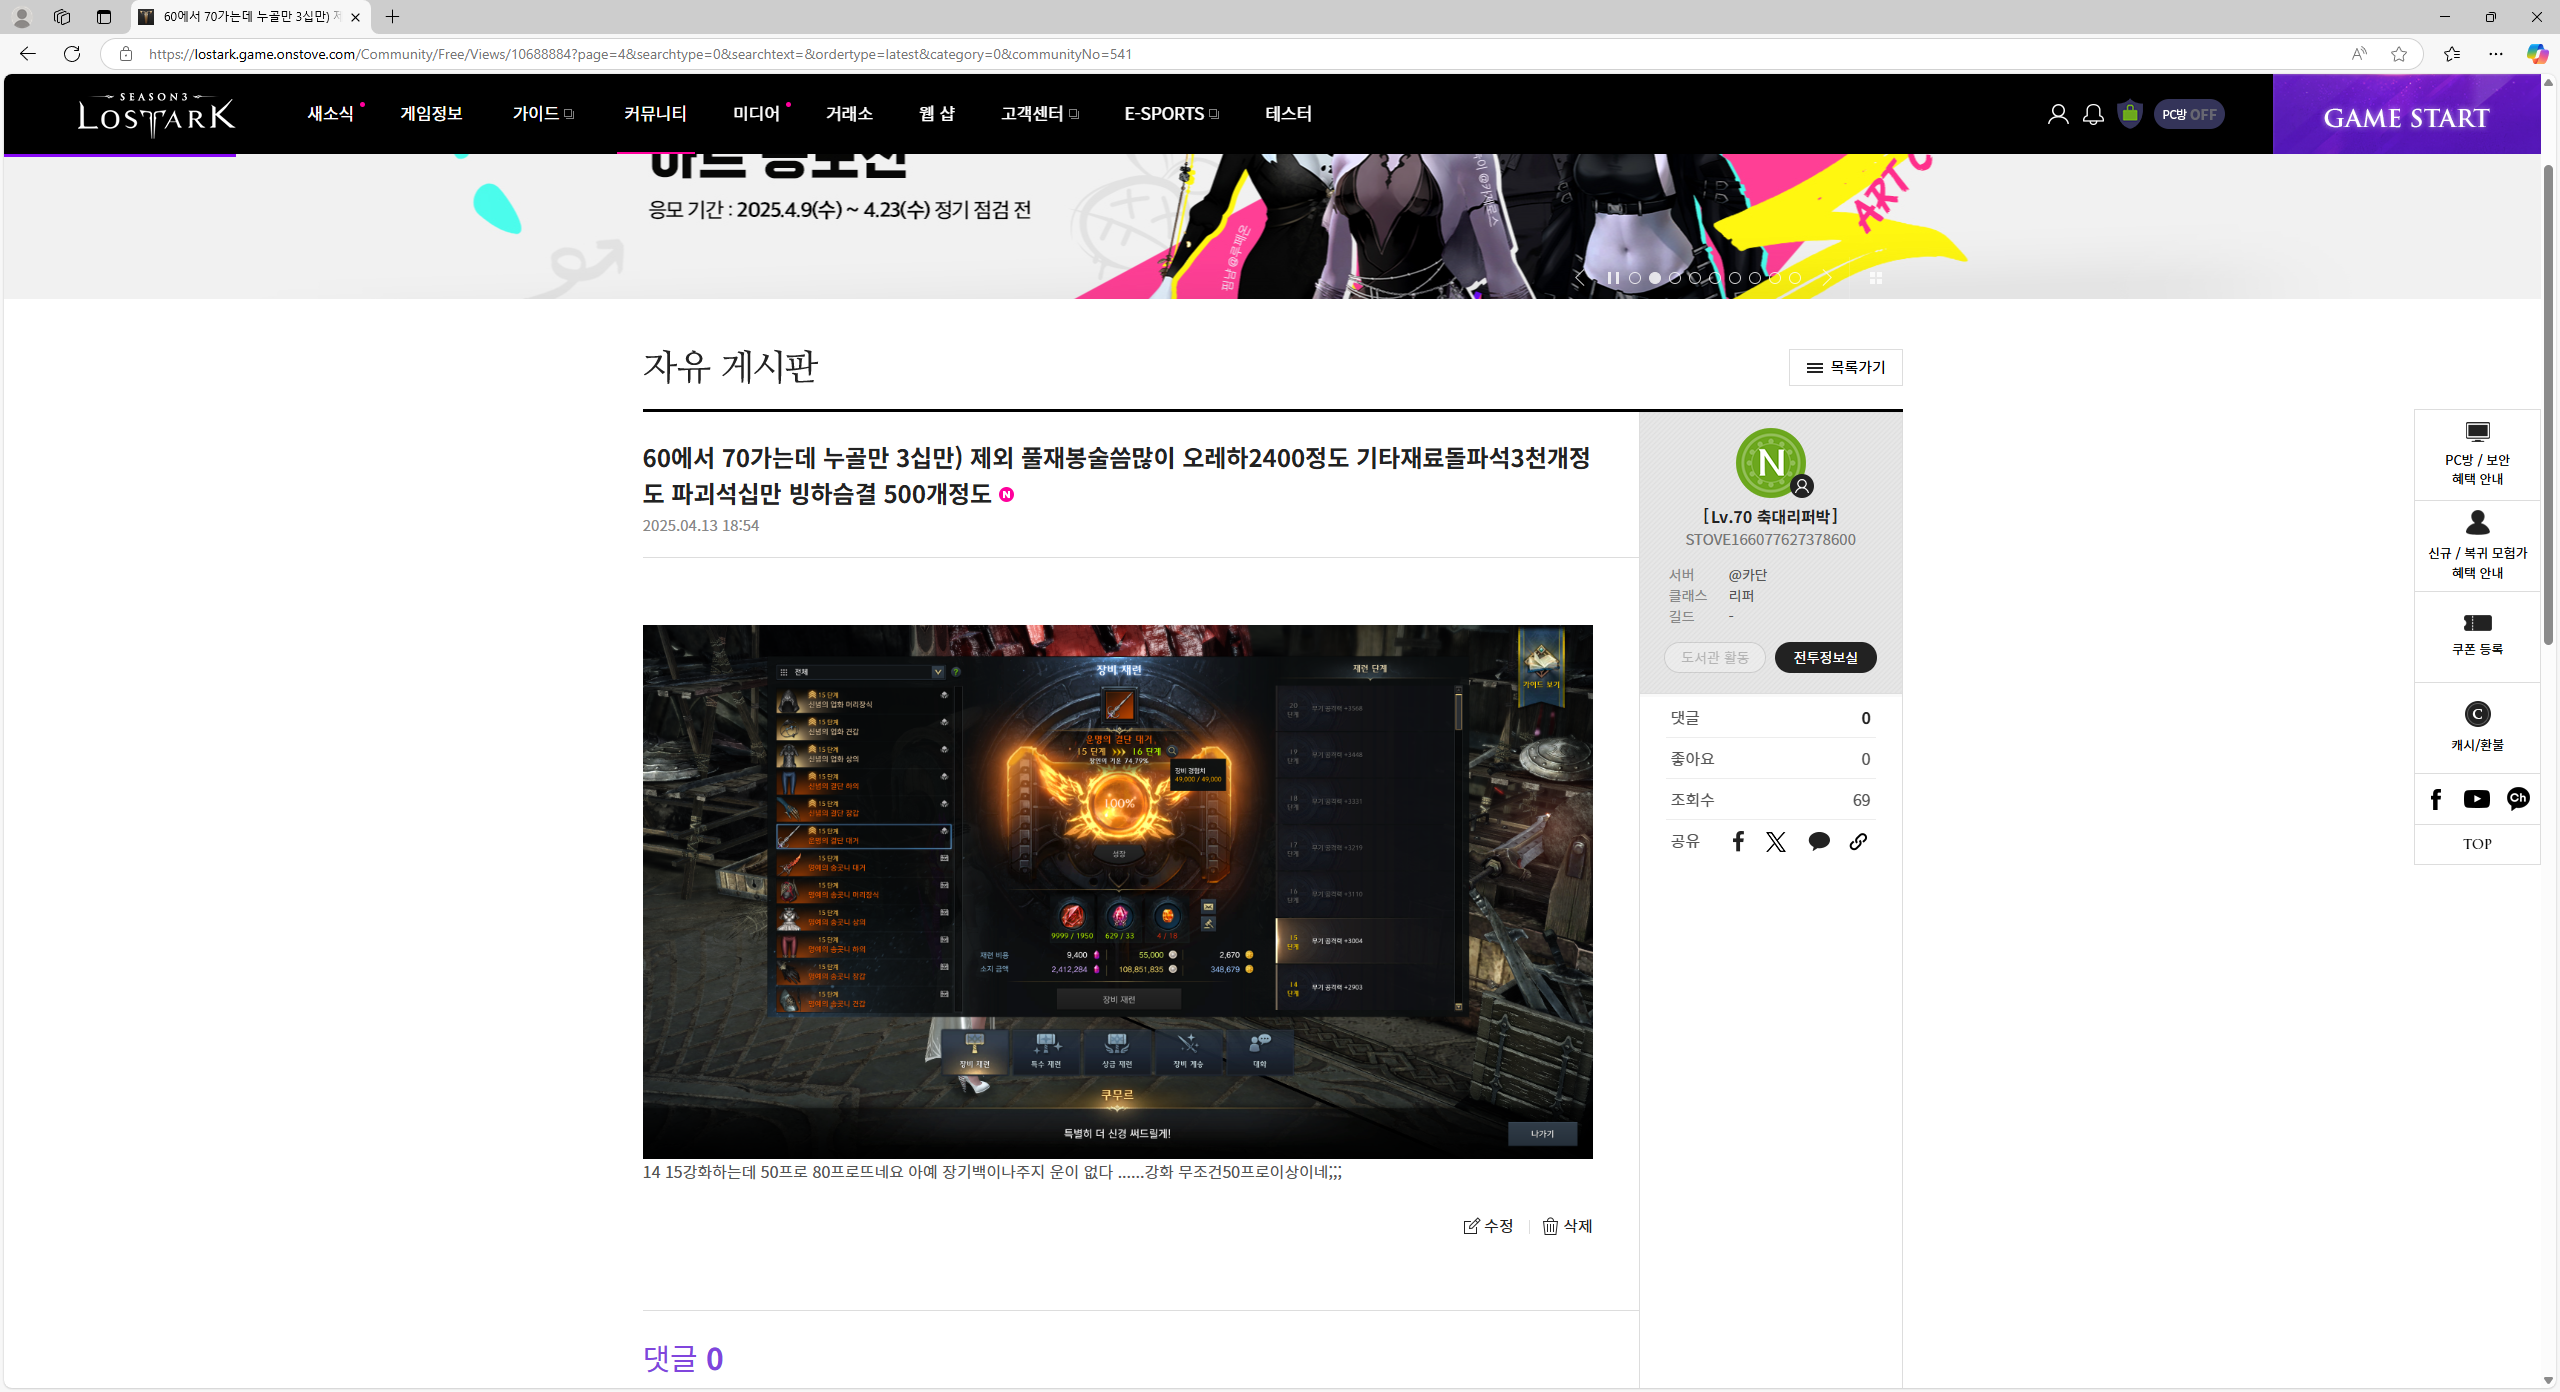Show the next banner slide

click(x=1826, y=278)
